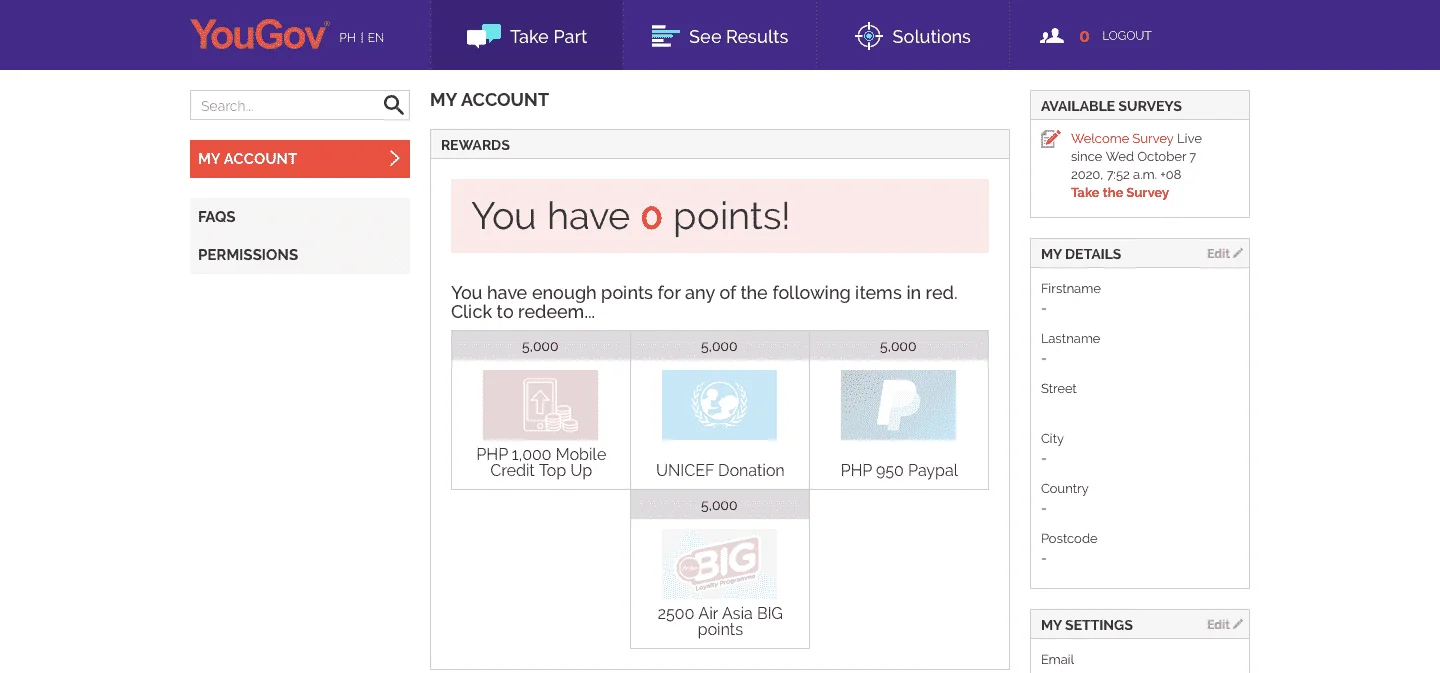Open the FAQs sidebar item
Image resolution: width=1440 pixels, height=673 pixels.
[300, 216]
